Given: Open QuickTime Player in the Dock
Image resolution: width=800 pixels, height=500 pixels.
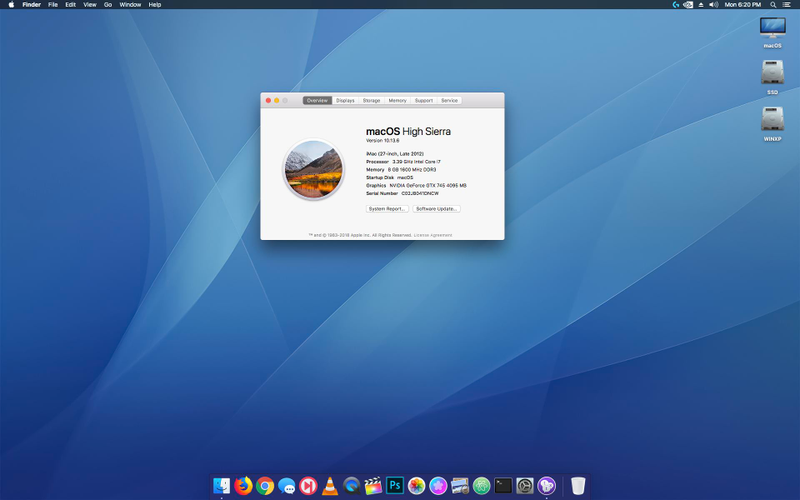Looking at the screenshot, I should point(352,486).
